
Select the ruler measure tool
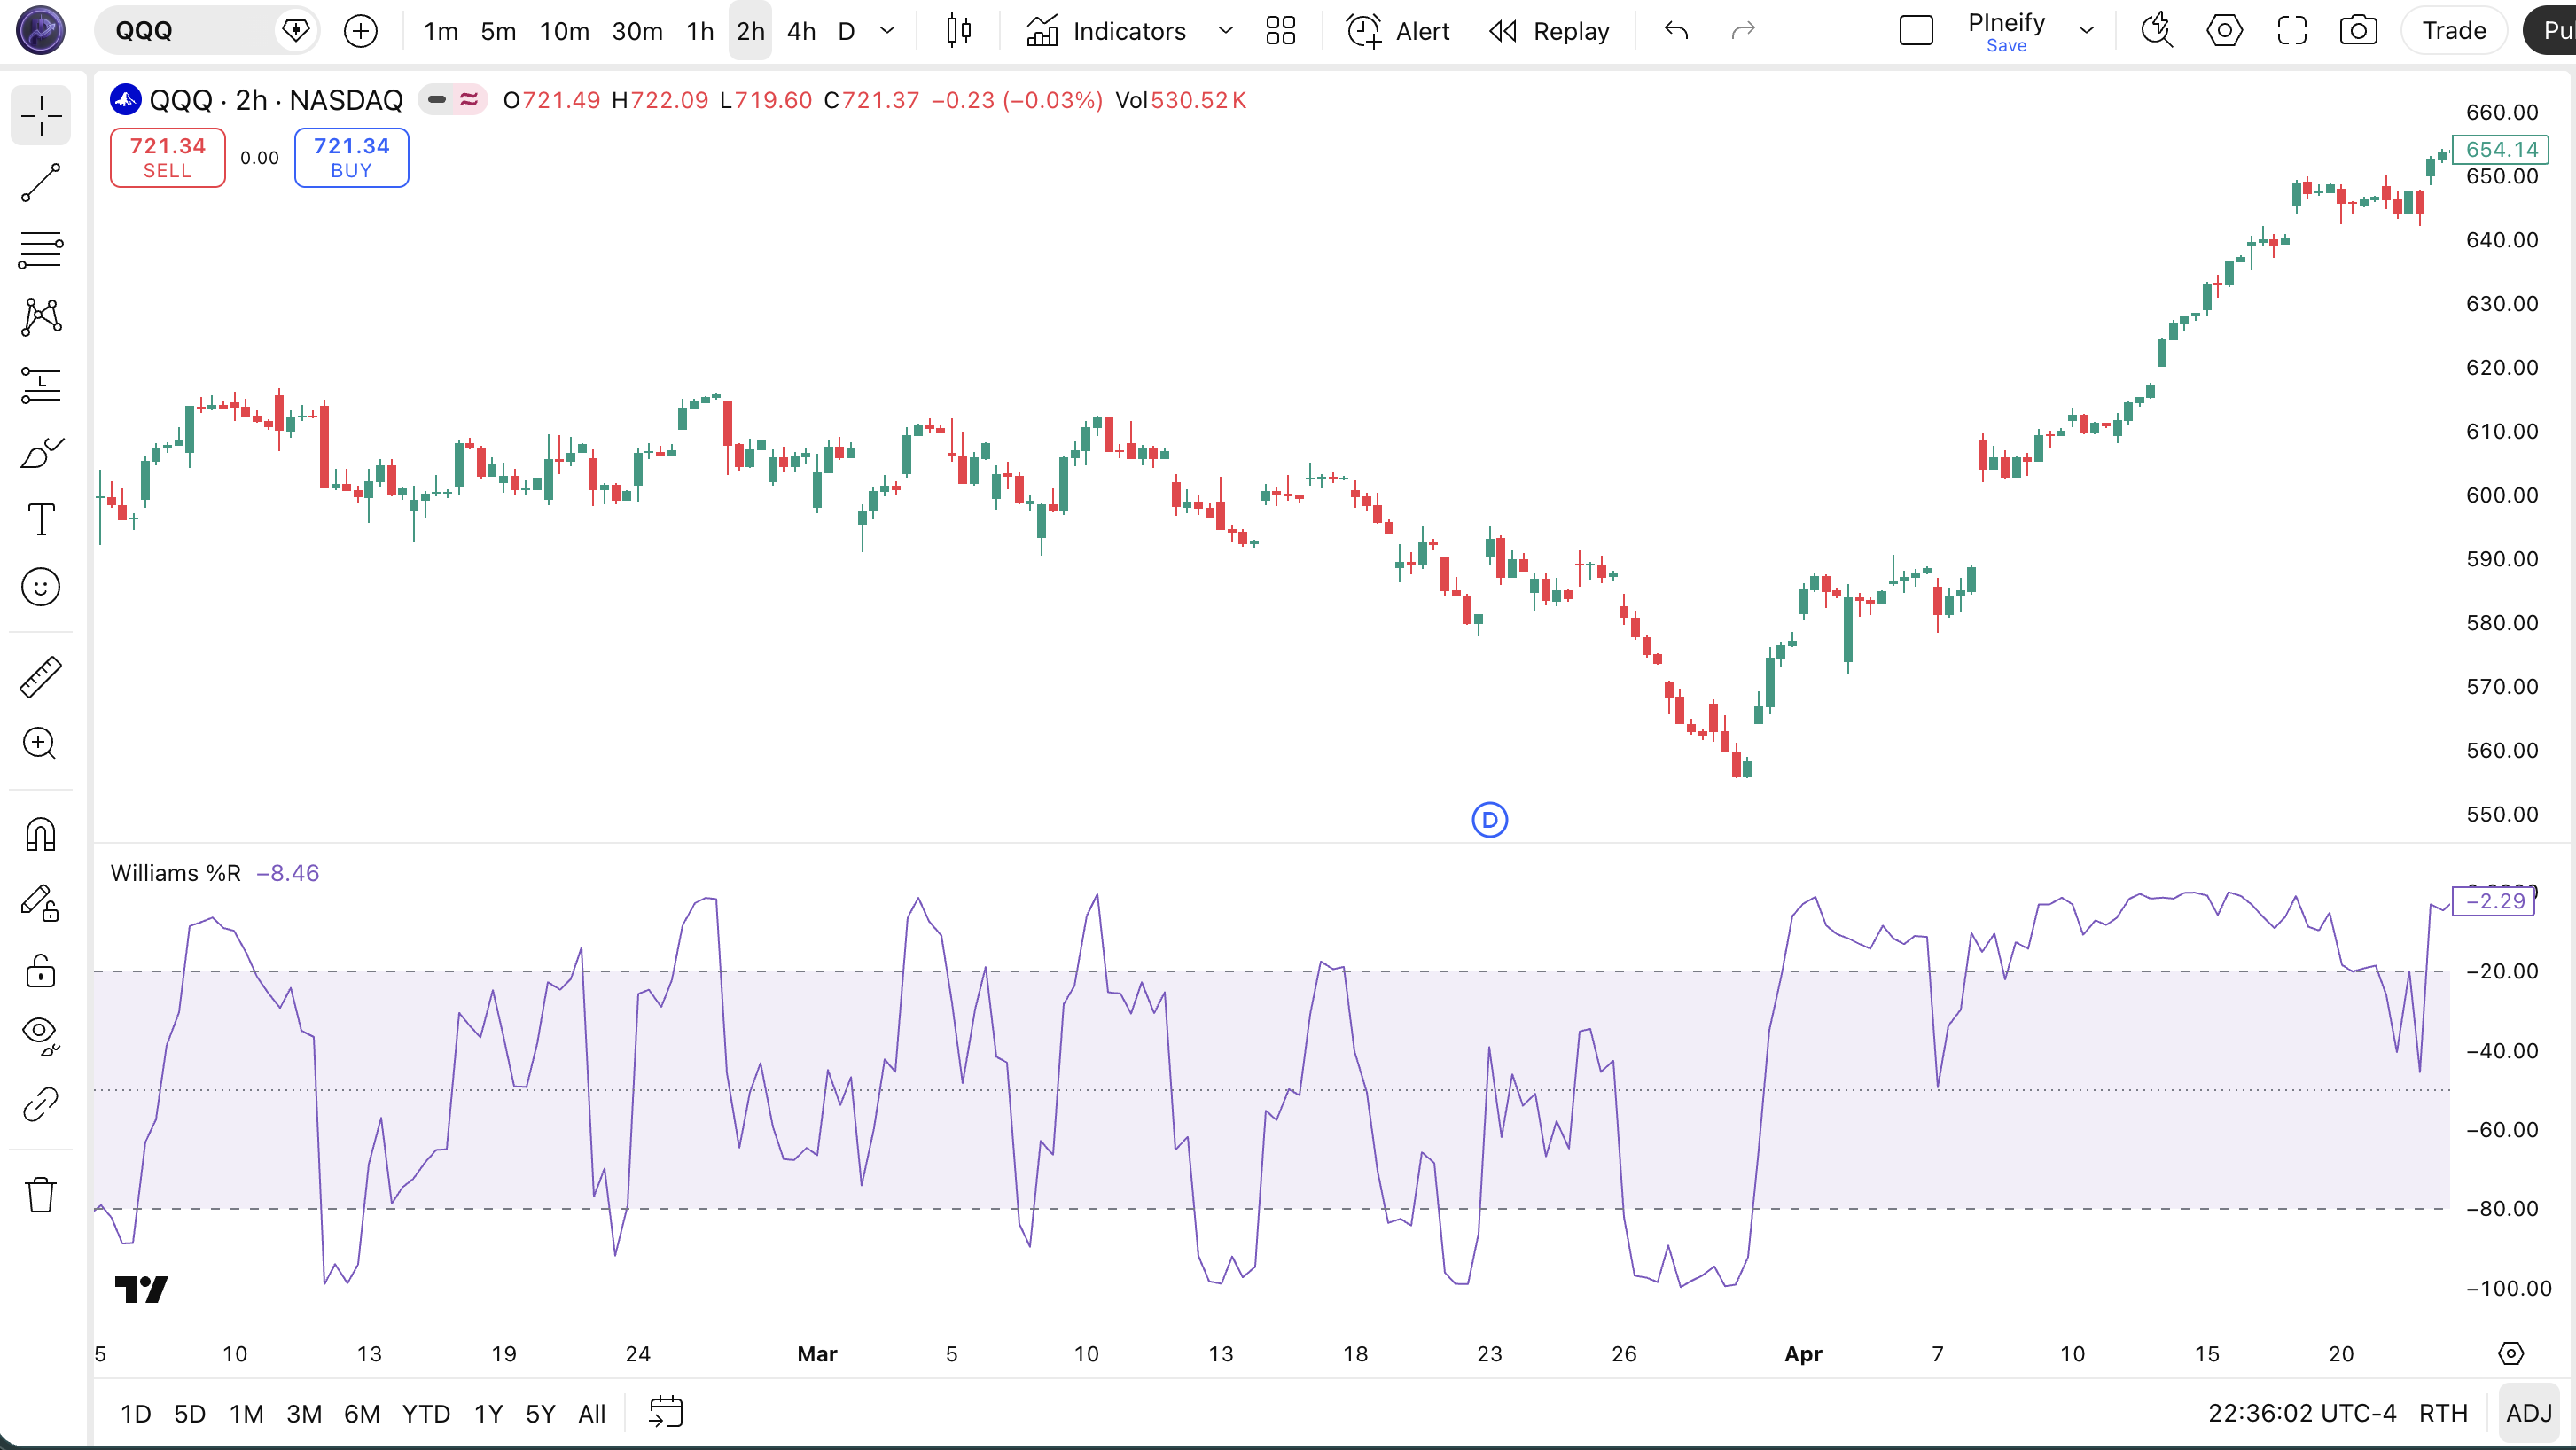click(41, 677)
